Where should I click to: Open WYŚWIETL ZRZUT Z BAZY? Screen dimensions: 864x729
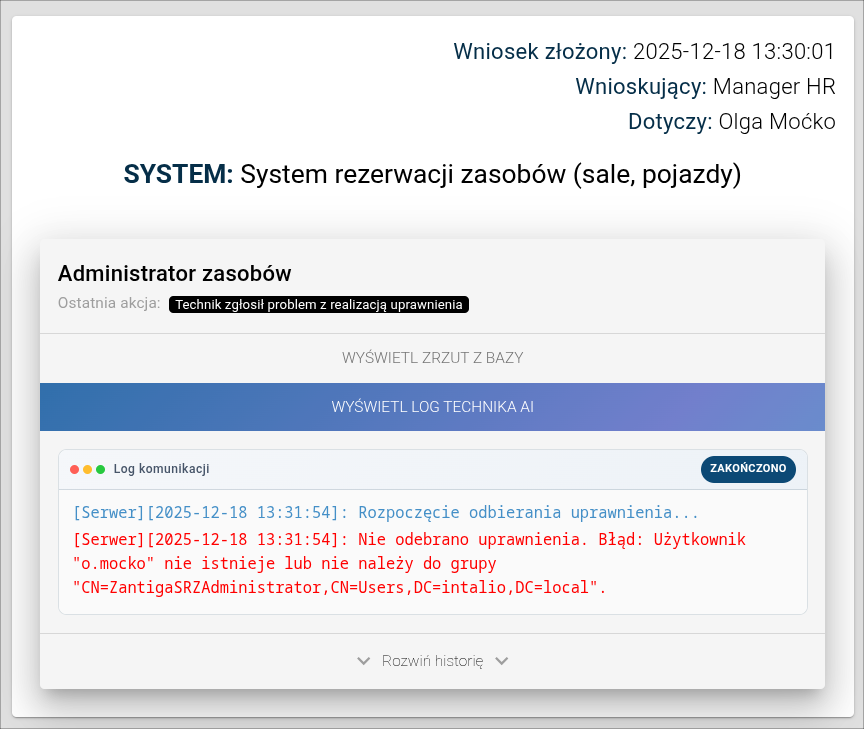pos(432,358)
